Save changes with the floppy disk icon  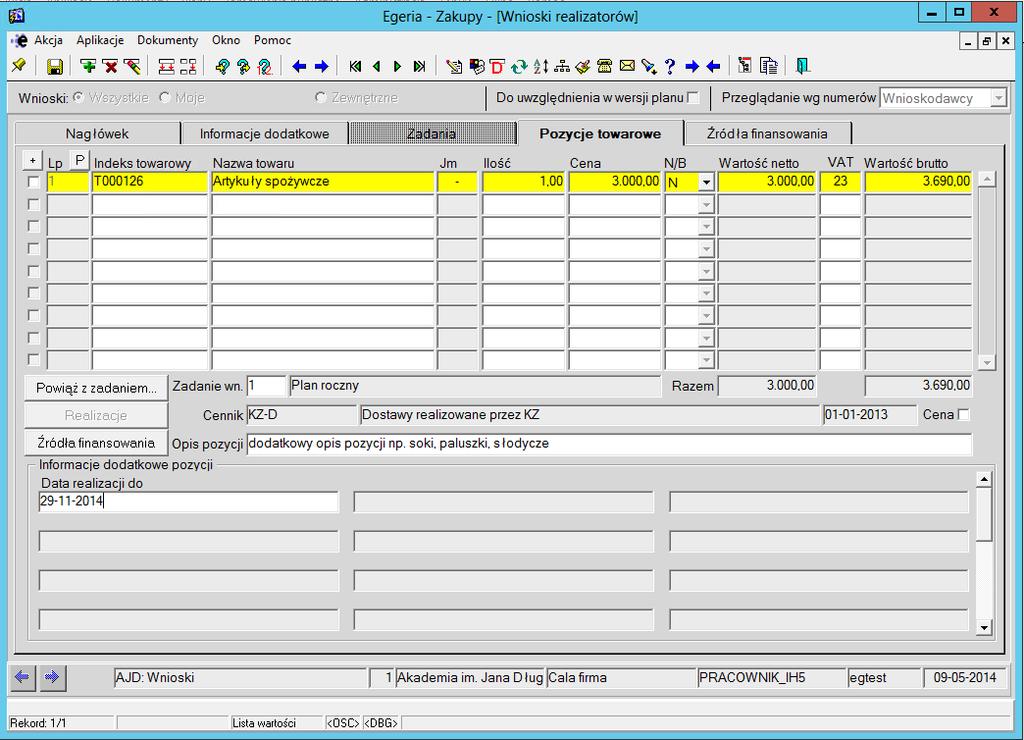pyautogui.click(x=55, y=66)
